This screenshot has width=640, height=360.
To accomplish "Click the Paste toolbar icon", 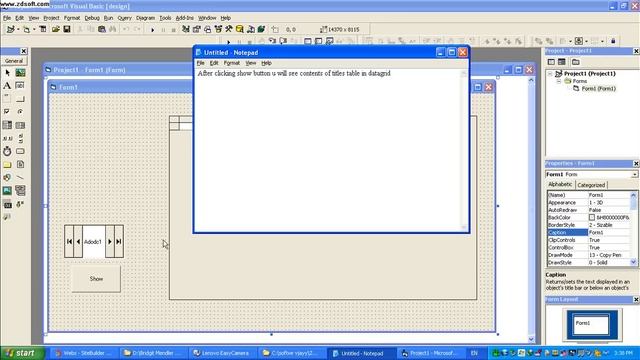I will coord(102,29).
